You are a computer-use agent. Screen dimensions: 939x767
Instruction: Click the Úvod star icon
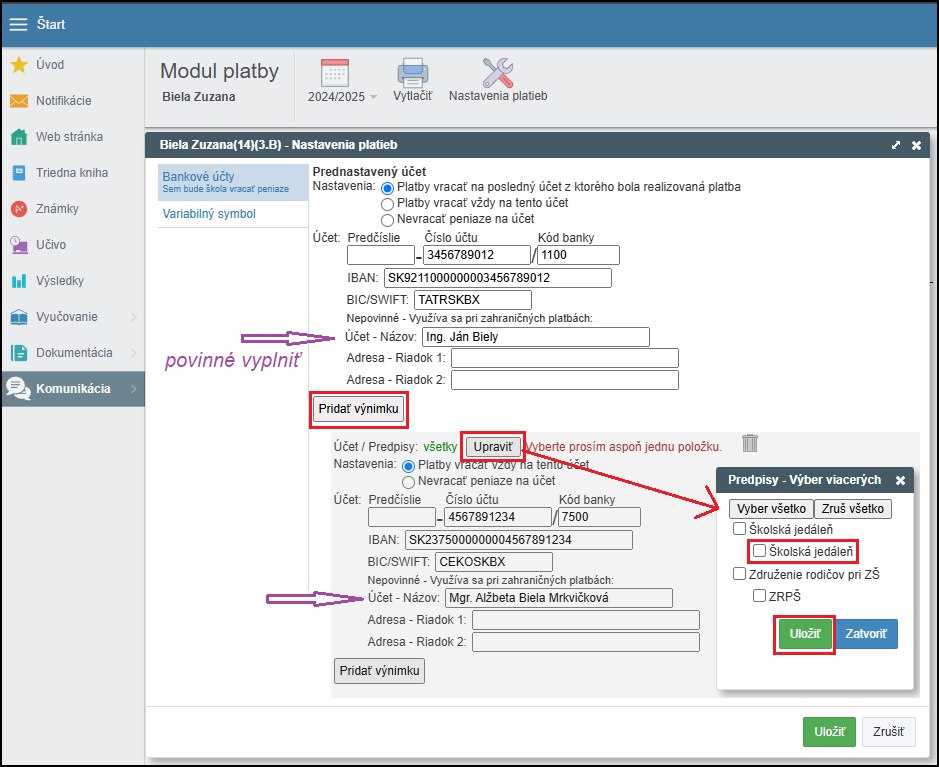point(18,65)
